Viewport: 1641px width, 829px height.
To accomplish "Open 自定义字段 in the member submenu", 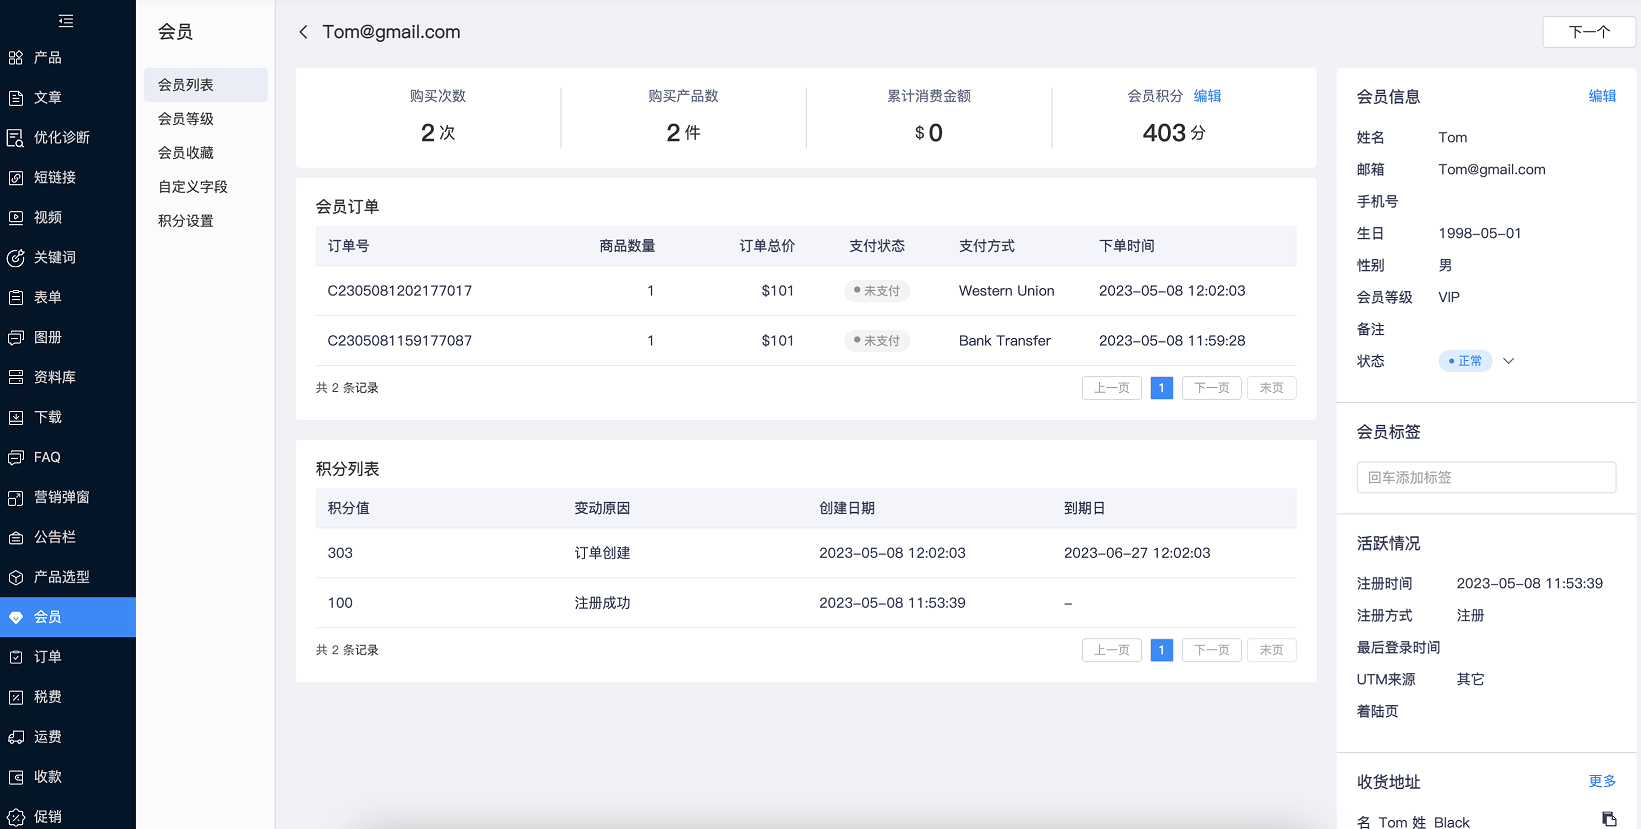I will [193, 187].
